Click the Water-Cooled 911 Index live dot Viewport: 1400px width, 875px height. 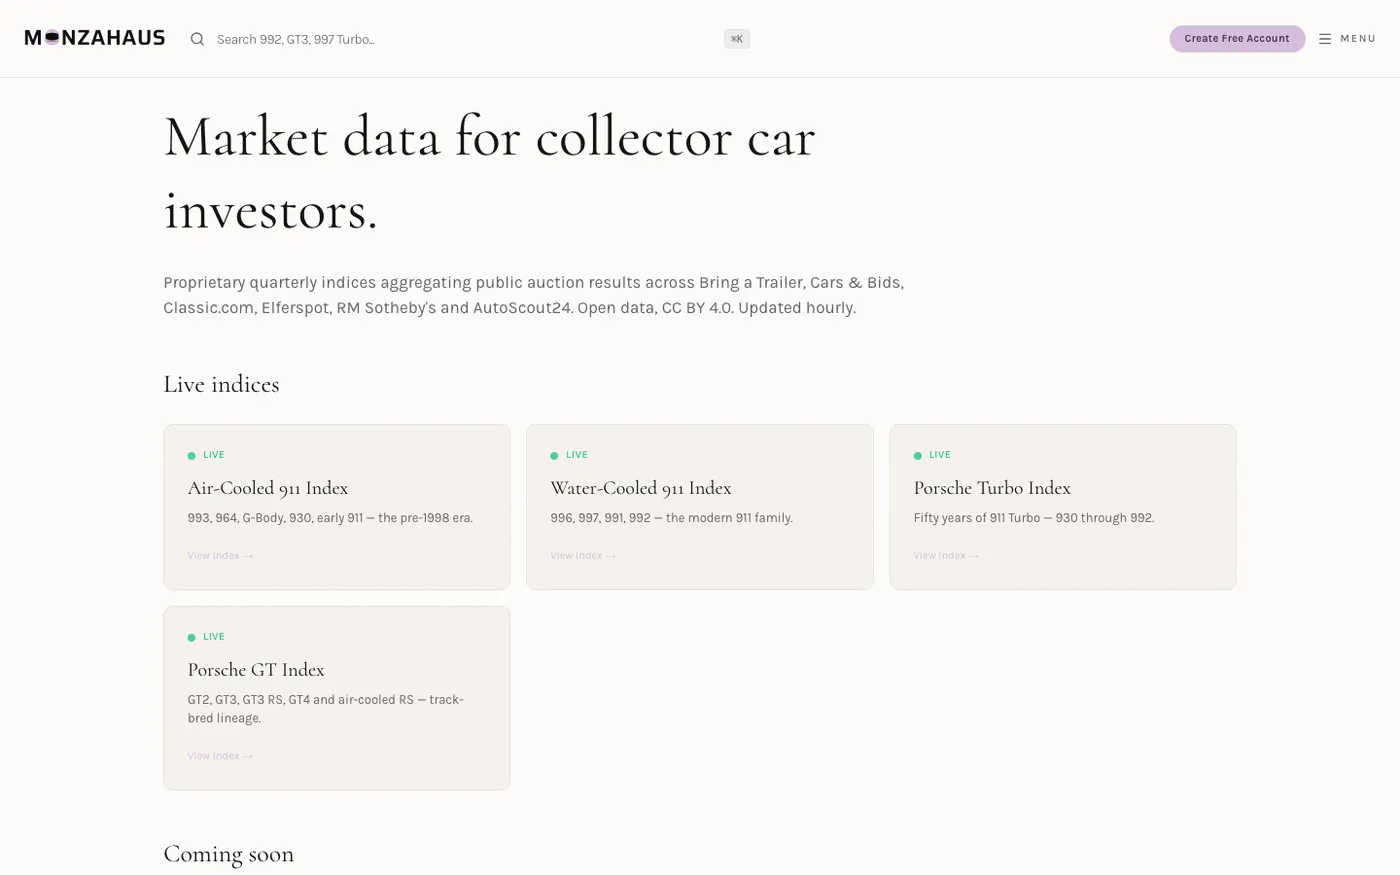(554, 456)
